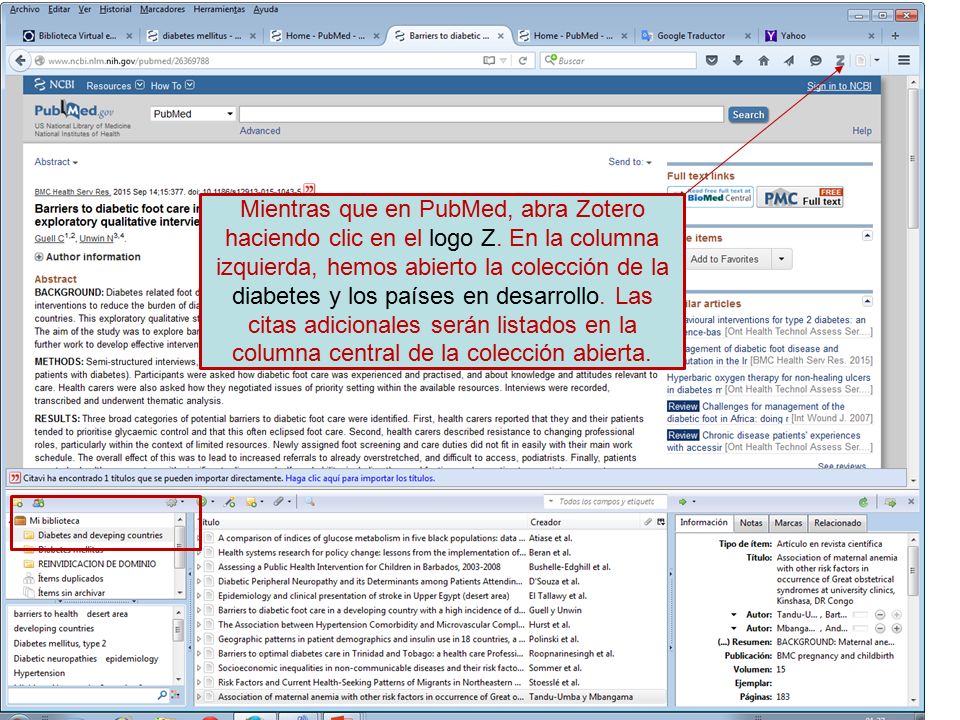Click the Zotero tag filter search box
The height and width of the screenshot is (720, 960).
tap(89, 695)
